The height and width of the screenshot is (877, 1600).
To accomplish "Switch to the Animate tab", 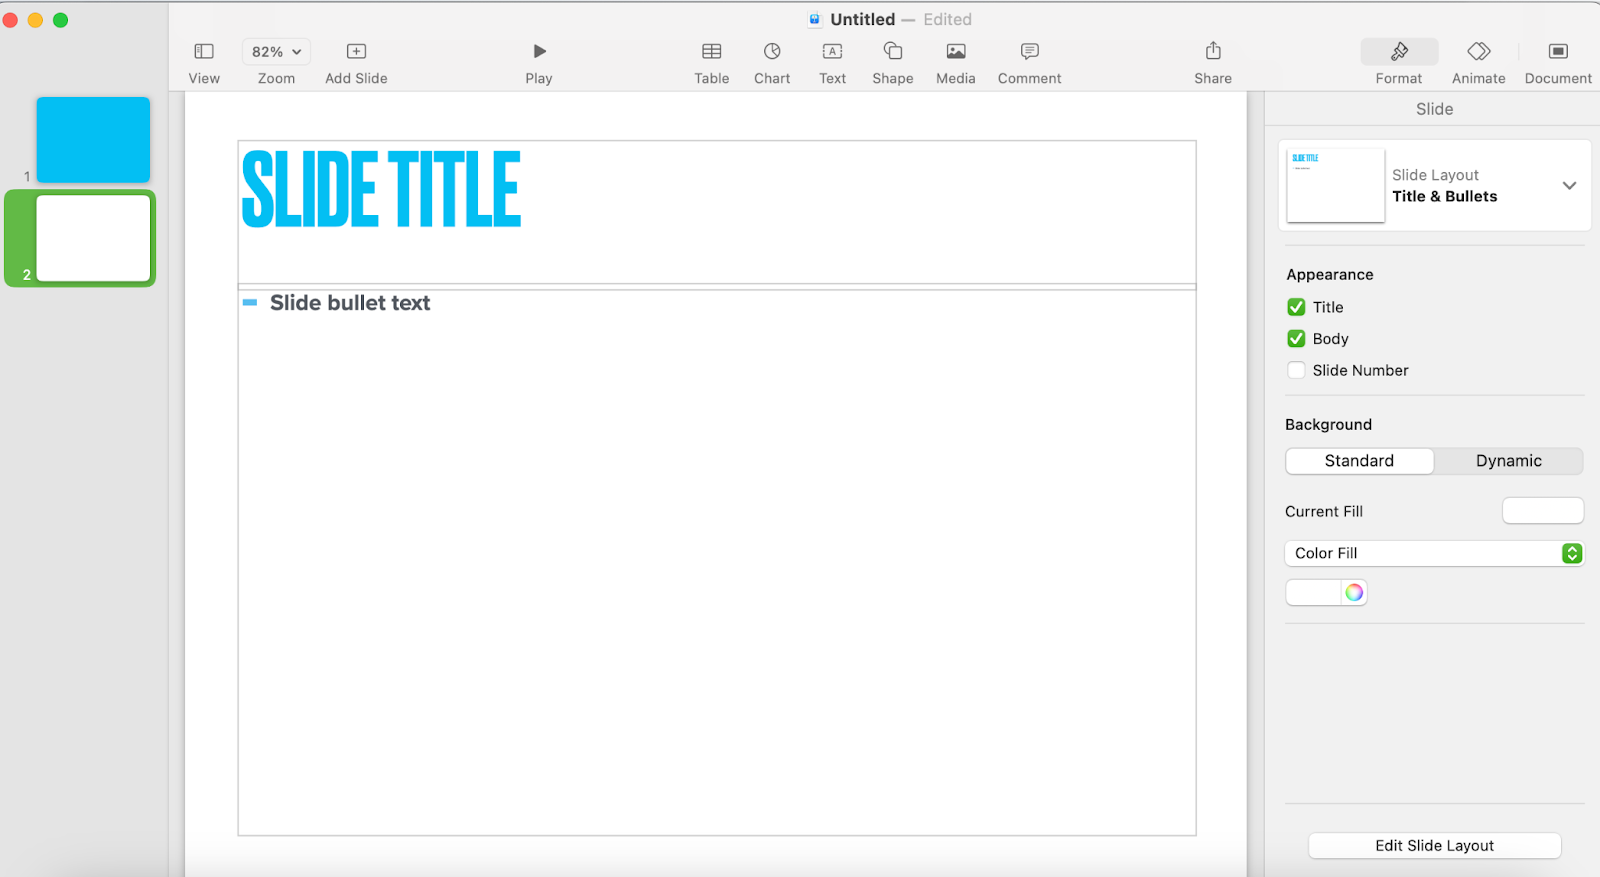I will pos(1478,52).
